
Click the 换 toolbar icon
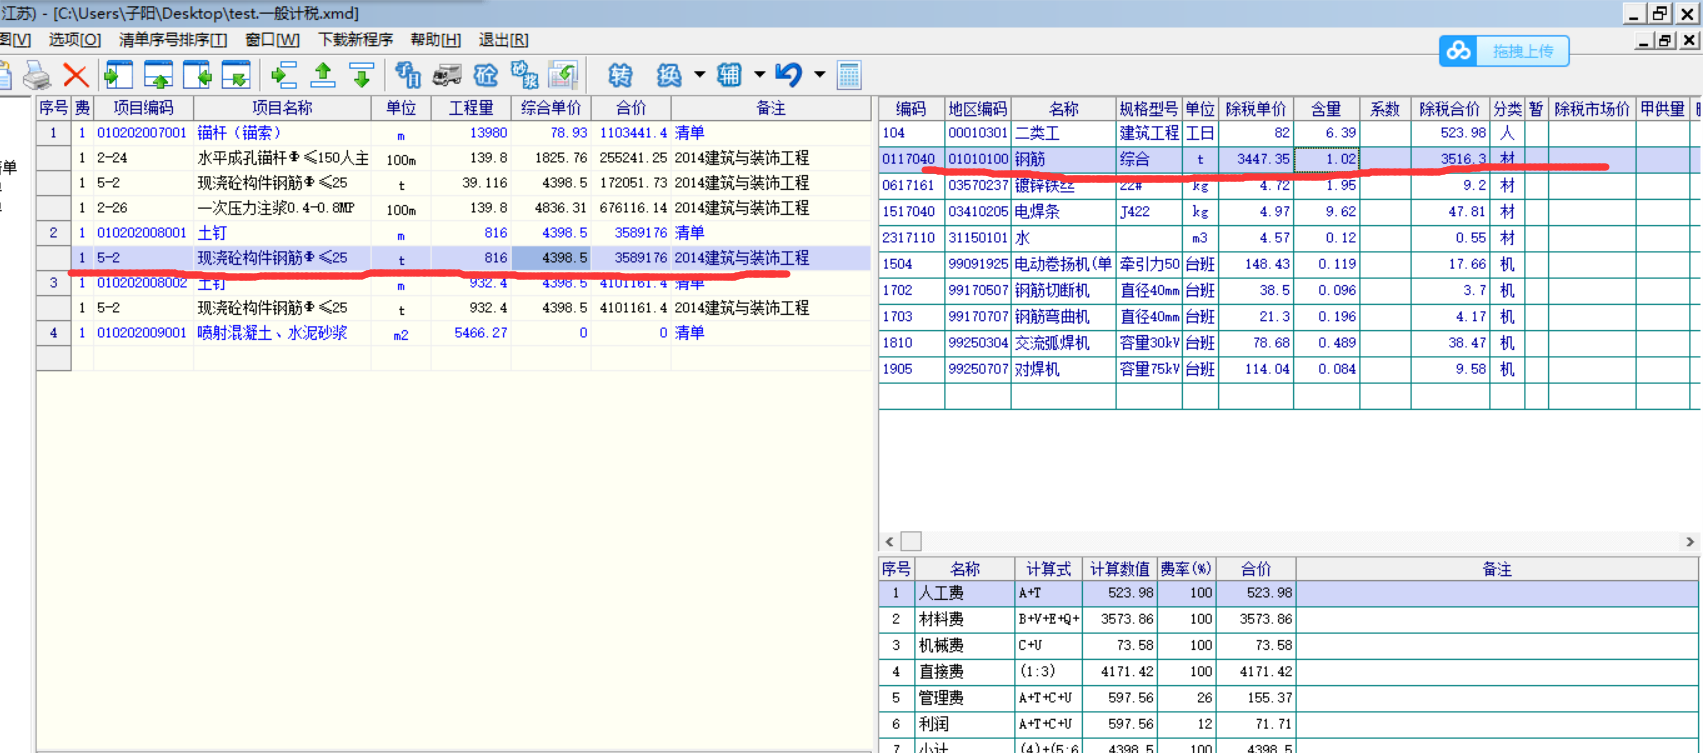[669, 75]
